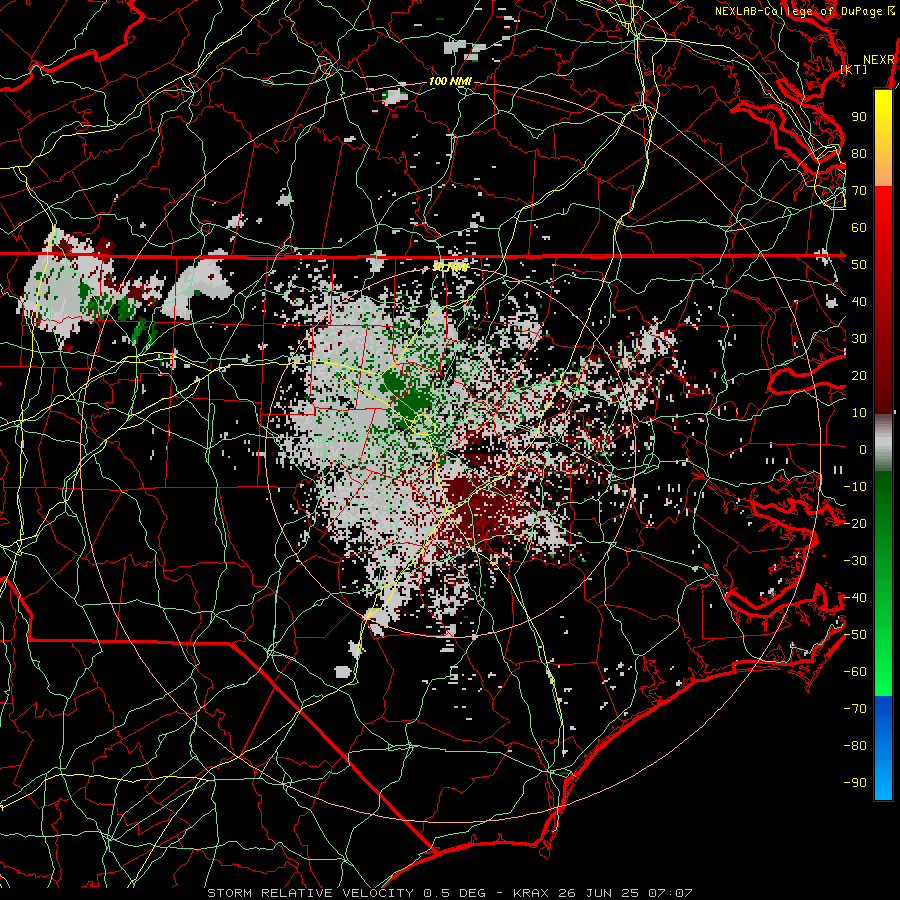Click the -90 value on velocity scale
The height and width of the screenshot is (900, 900).
[x=855, y=783]
